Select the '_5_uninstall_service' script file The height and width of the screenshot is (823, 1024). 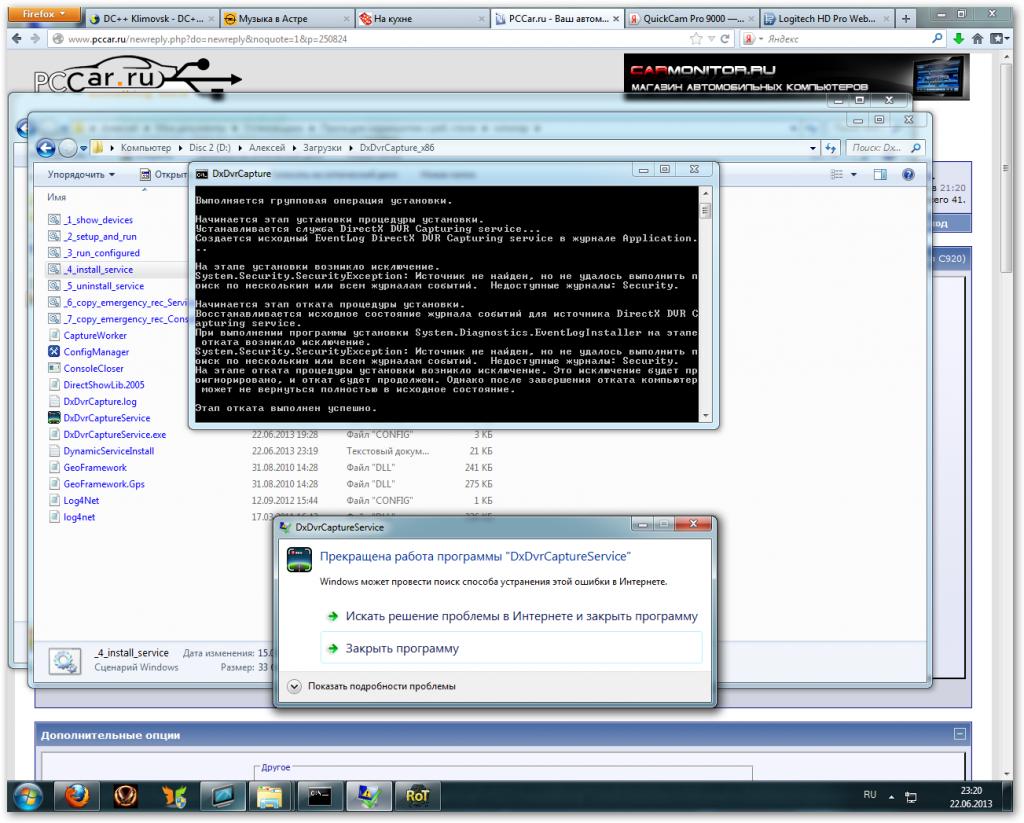tap(104, 286)
